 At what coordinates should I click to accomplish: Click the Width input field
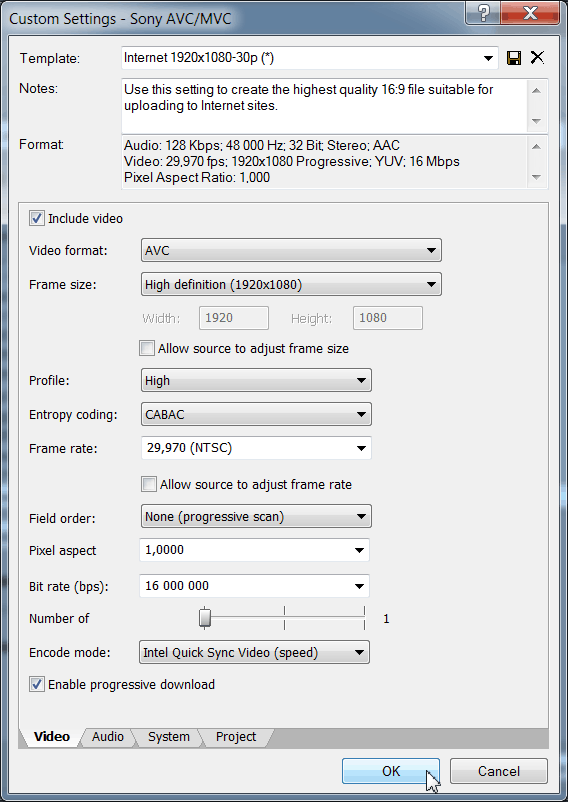click(234, 318)
